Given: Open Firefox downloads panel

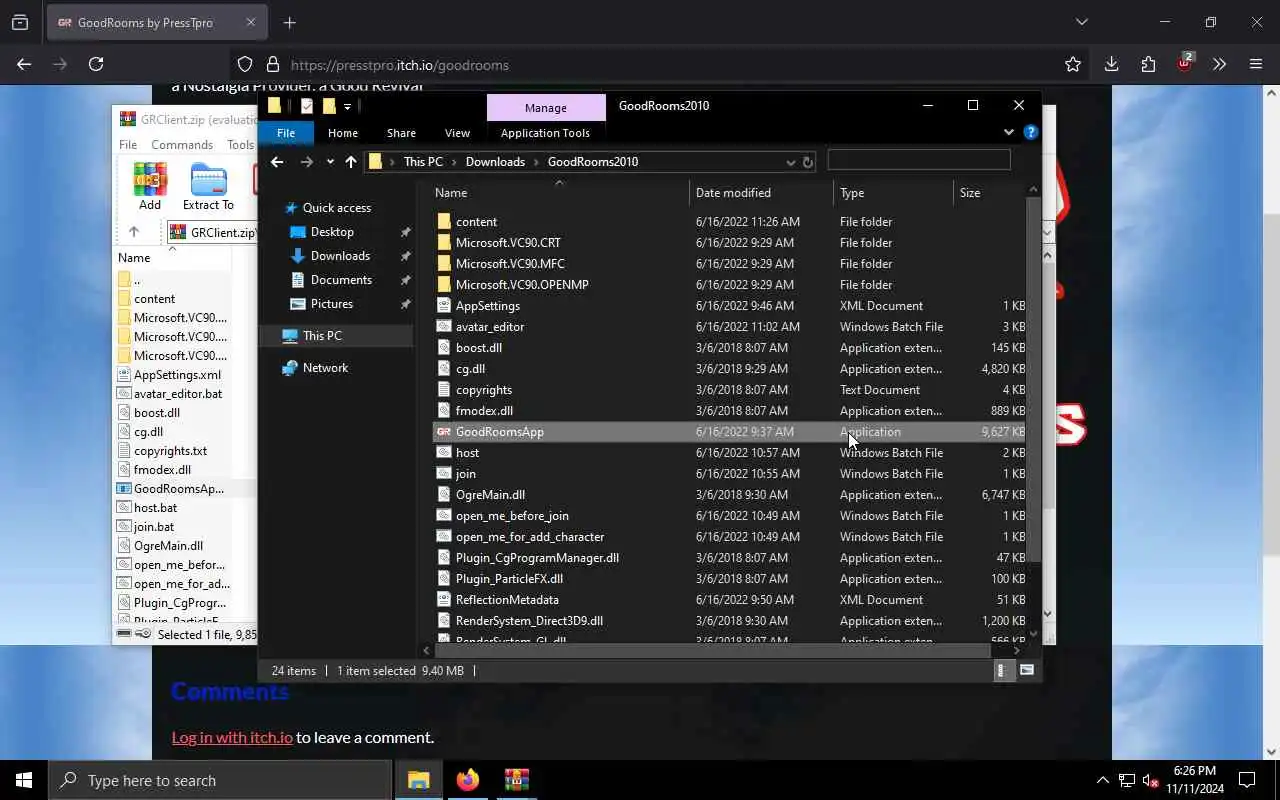Looking at the screenshot, I should tap(1111, 64).
